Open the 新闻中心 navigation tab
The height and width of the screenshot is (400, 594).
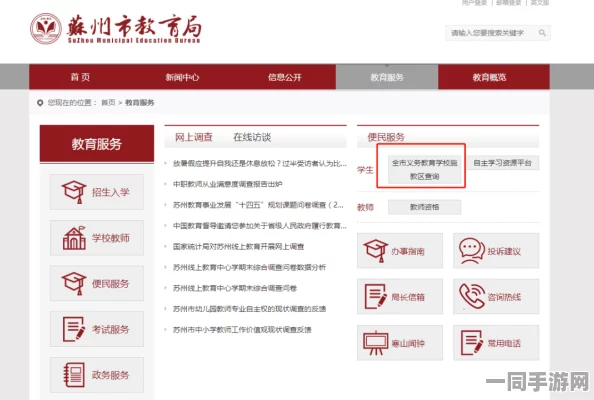tap(182, 77)
